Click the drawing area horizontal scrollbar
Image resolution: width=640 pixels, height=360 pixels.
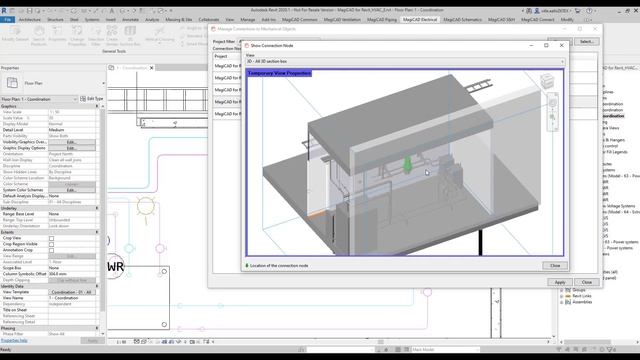[380, 342]
